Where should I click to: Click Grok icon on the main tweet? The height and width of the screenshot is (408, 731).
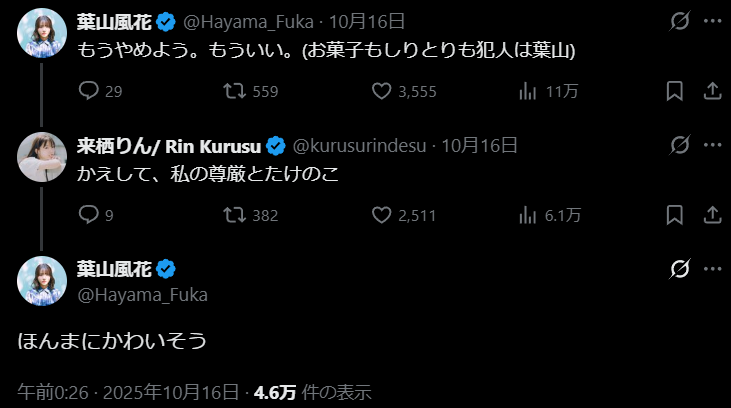click(680, 268)
